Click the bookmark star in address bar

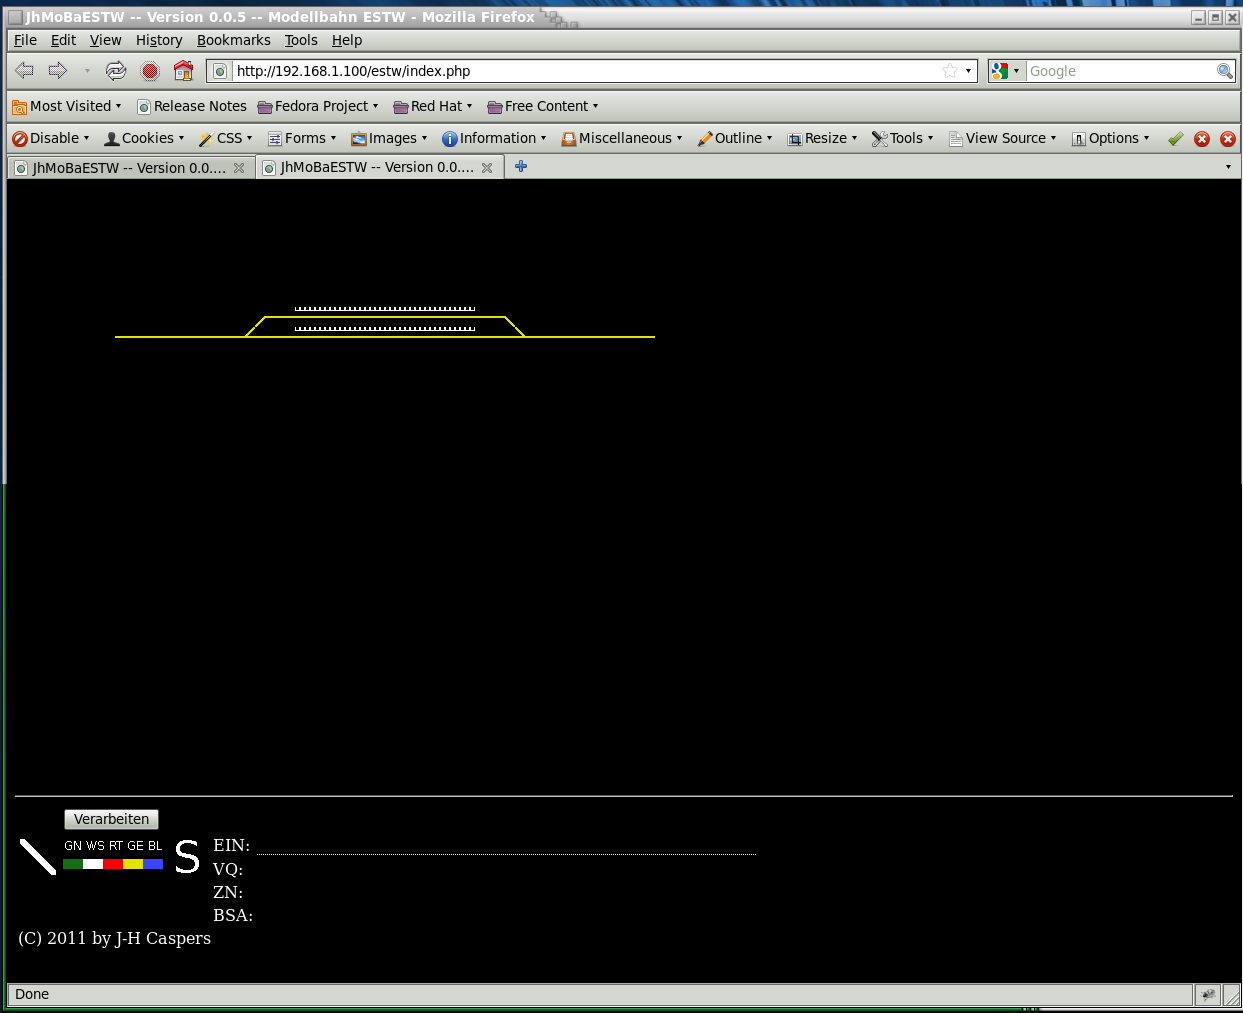click(949, 71)
